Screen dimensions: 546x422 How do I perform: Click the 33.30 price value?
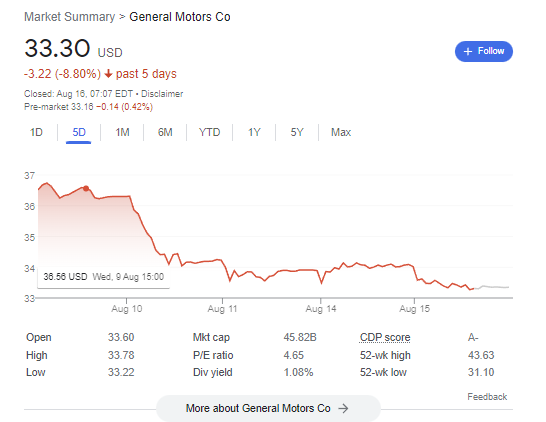[x=57, y=48]
